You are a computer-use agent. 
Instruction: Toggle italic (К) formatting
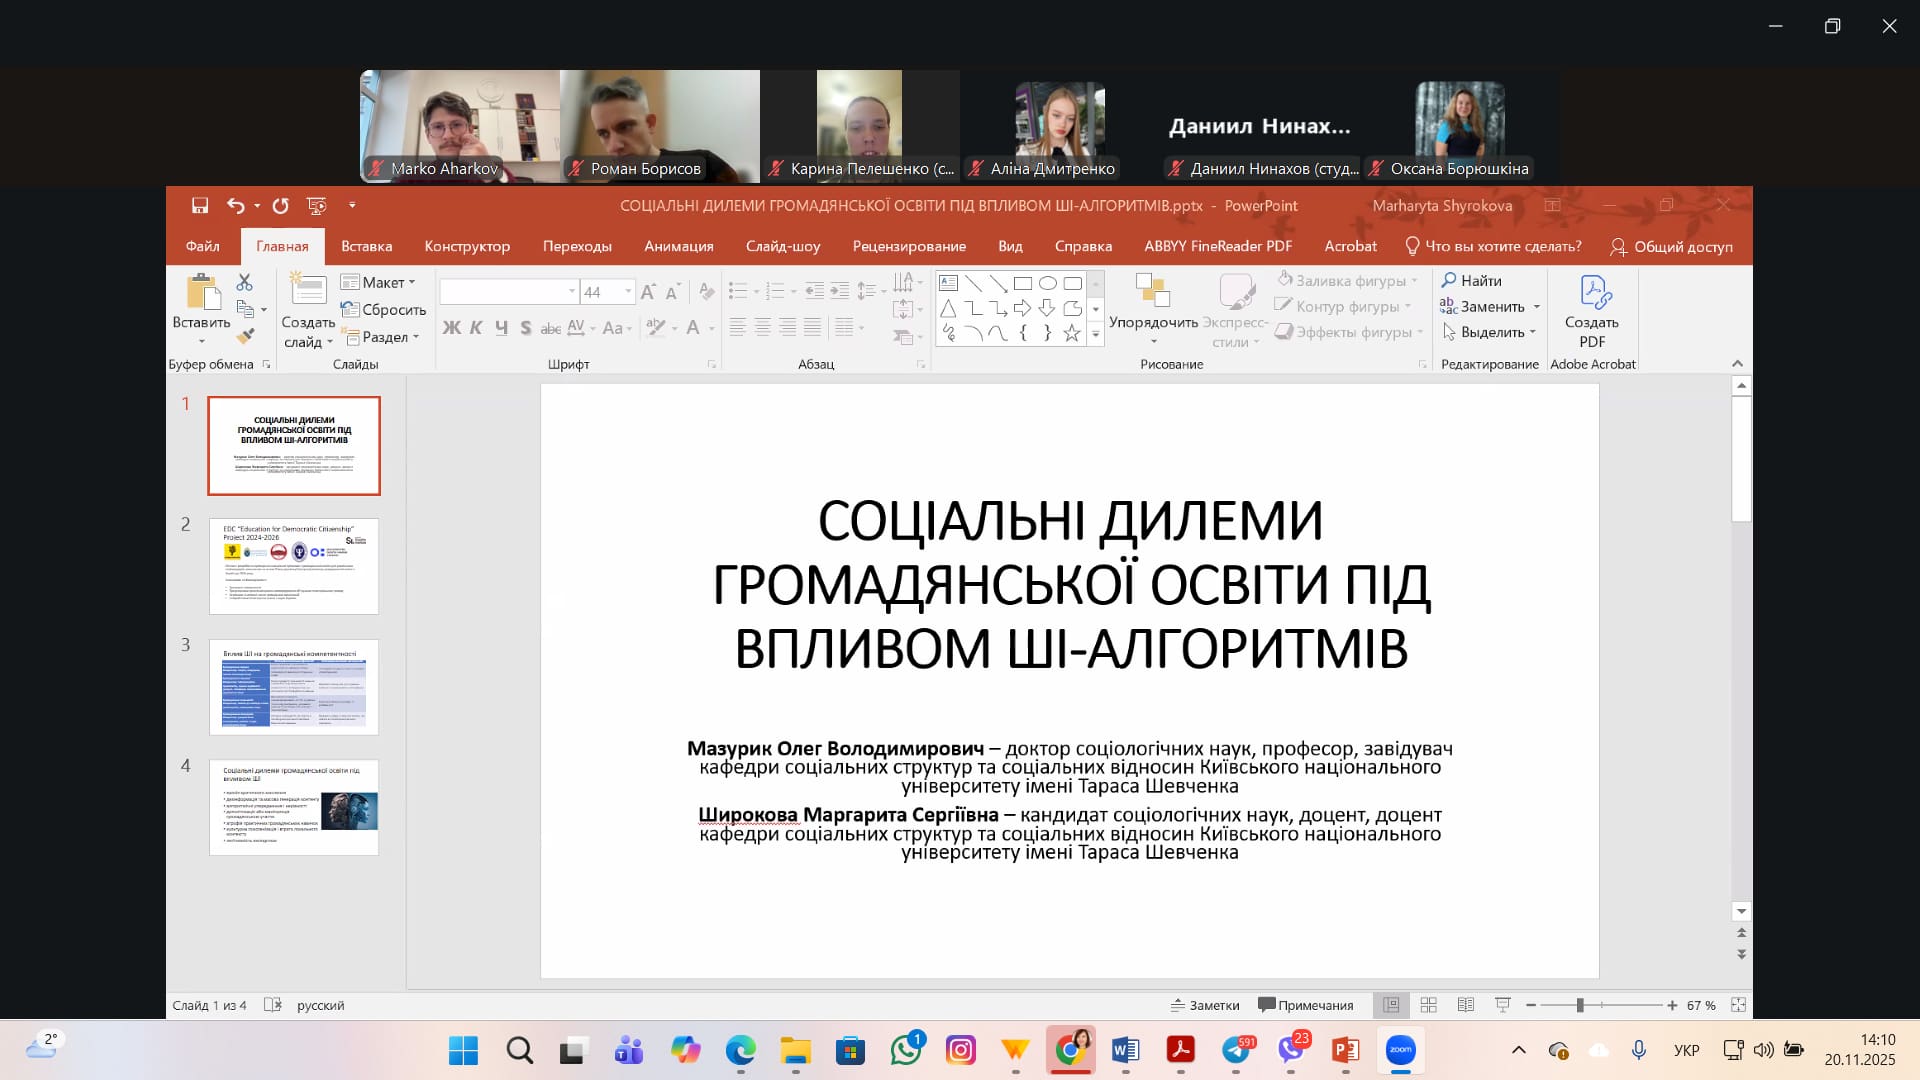coord(476,328)
